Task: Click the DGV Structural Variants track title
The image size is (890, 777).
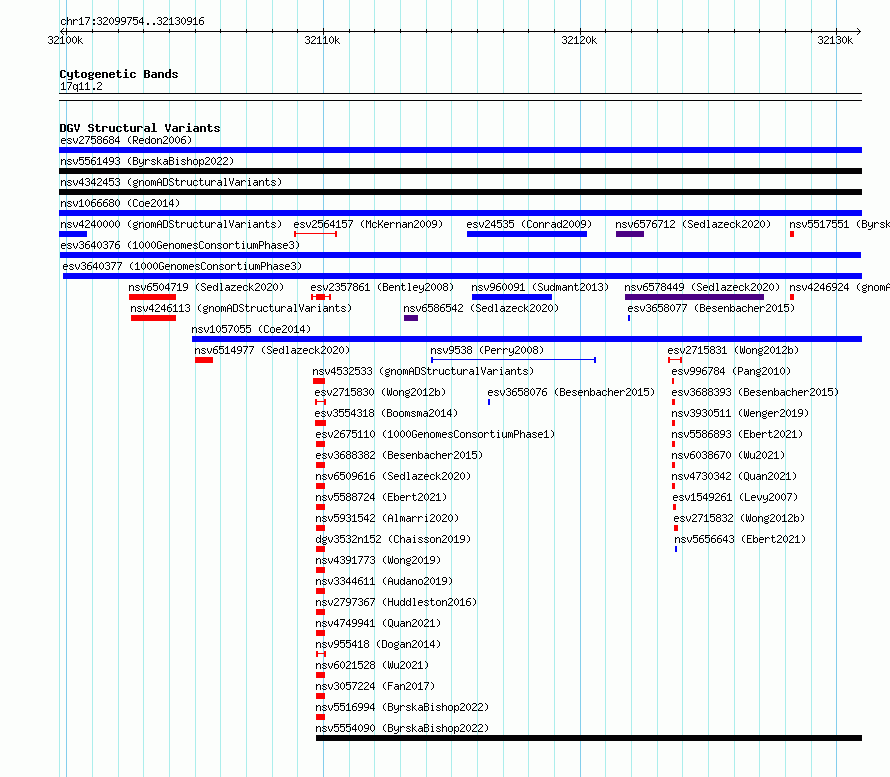Action: point(140,128)
